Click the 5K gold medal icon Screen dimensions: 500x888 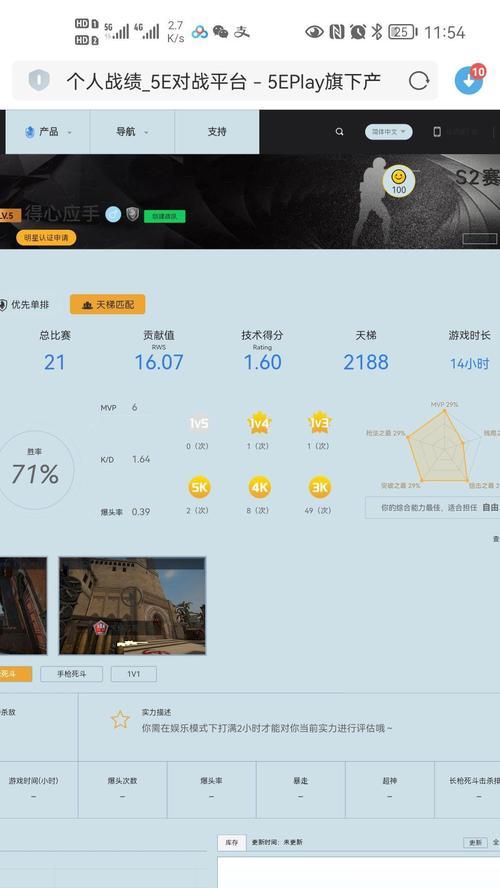[199, 487]
